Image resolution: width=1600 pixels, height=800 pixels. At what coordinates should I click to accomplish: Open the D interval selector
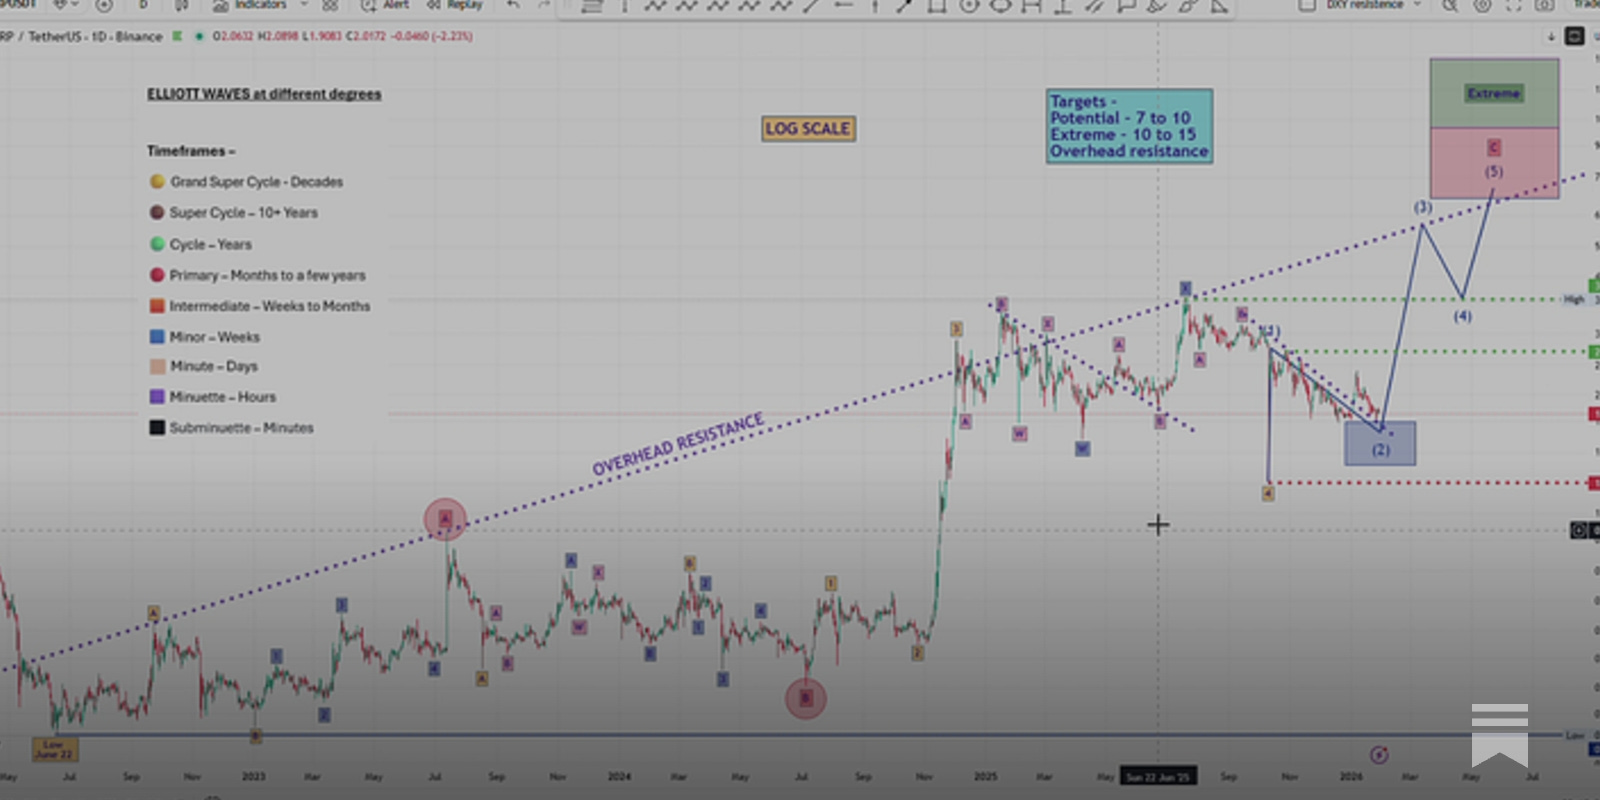(143, 5)
